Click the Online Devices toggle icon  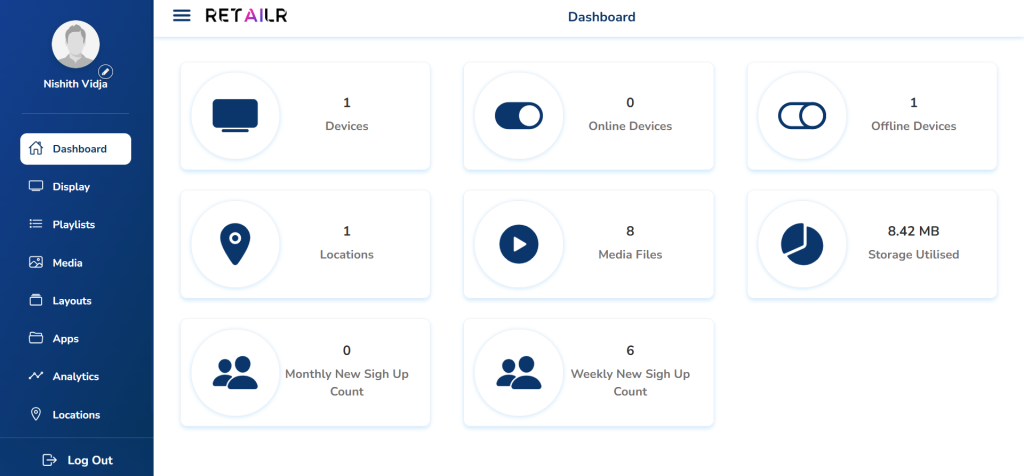tap(519, 116)
